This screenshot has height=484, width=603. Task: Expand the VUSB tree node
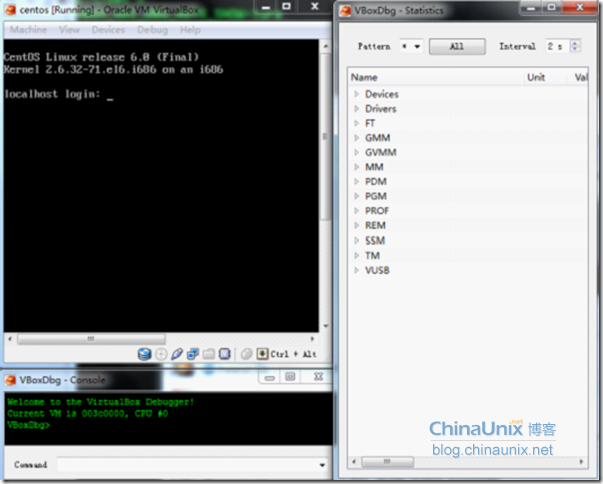click(x=356, y=270)
